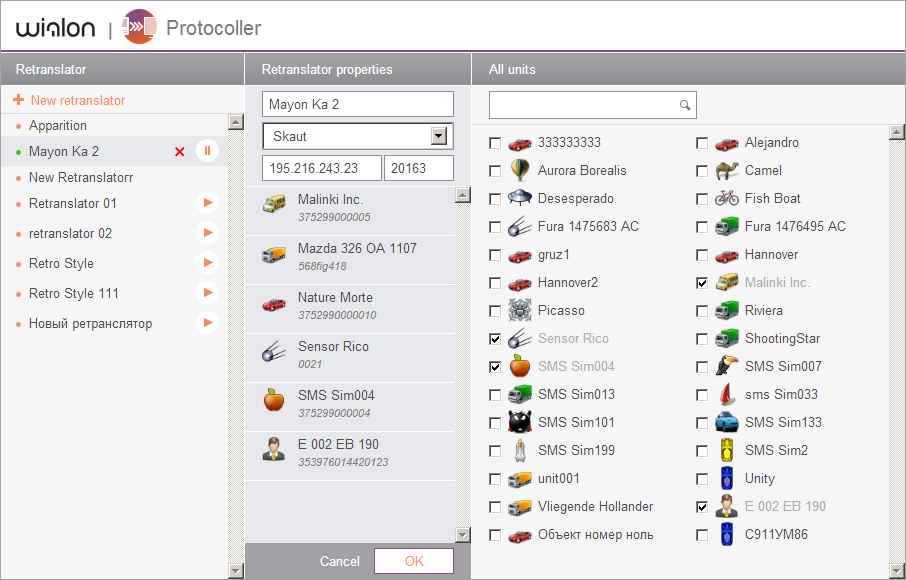Click the SMS Sim199 rocket icon
Viewport: 906px width, 580px height.
coord(520,450)
